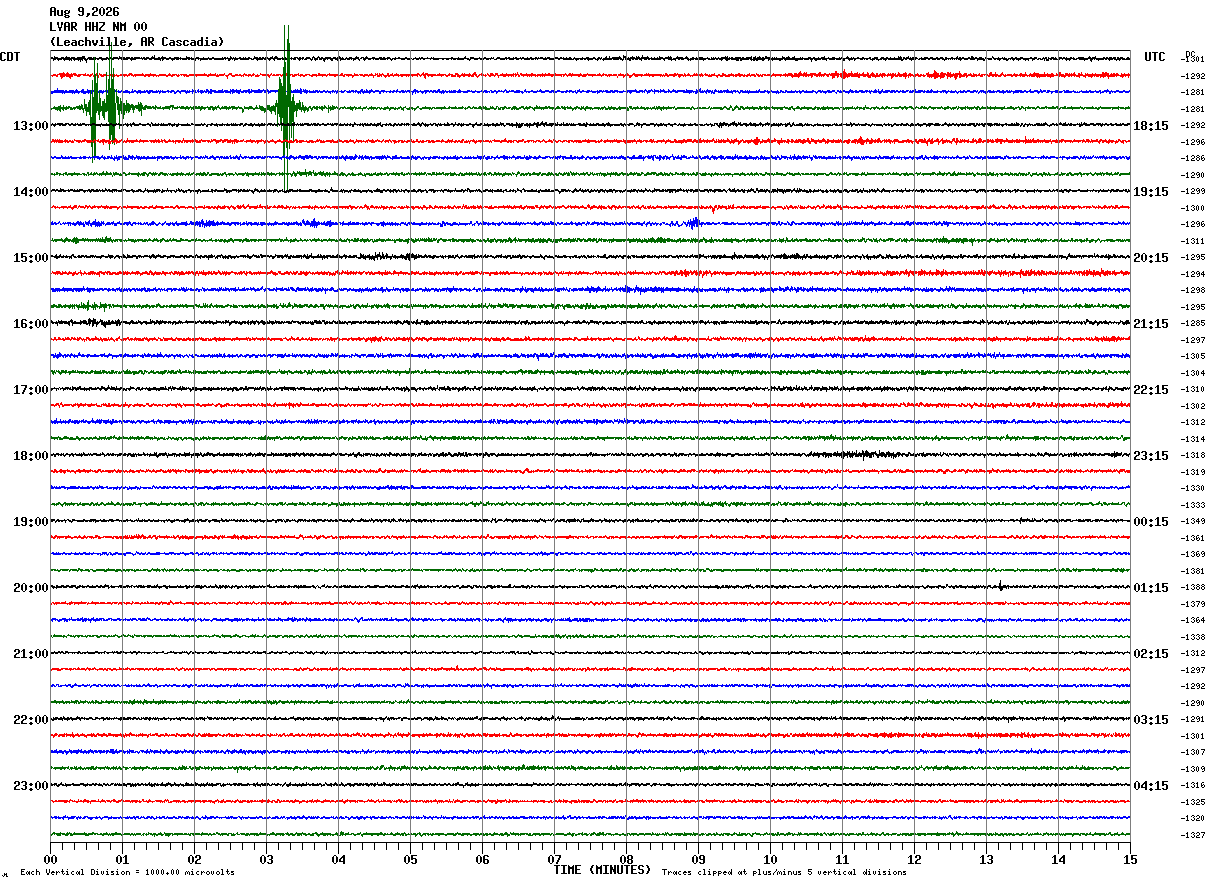The height and width of the screenshot is (886, 1210).
Task: Click the DC offset value -1338
Action: (x=1193, y=637)
